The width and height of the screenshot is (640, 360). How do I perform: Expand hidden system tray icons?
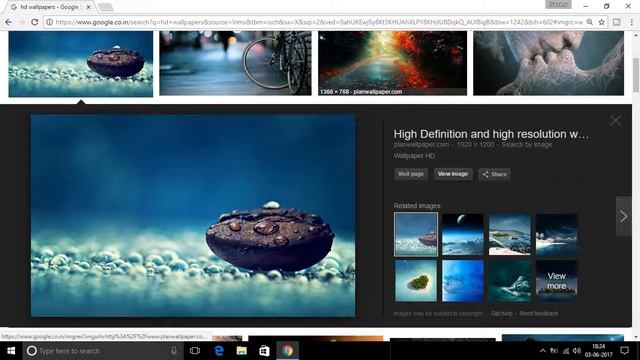click(x=542, y=351)
